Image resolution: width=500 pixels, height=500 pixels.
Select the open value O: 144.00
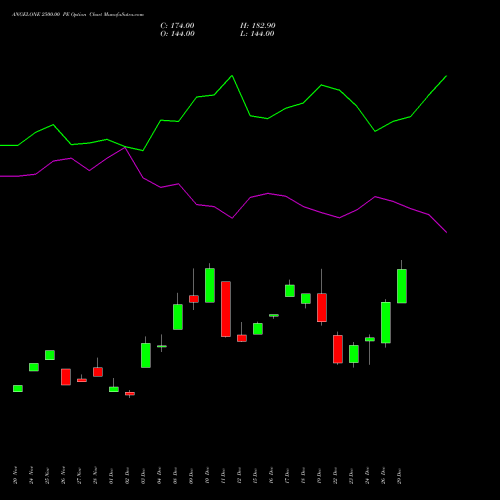177,34
